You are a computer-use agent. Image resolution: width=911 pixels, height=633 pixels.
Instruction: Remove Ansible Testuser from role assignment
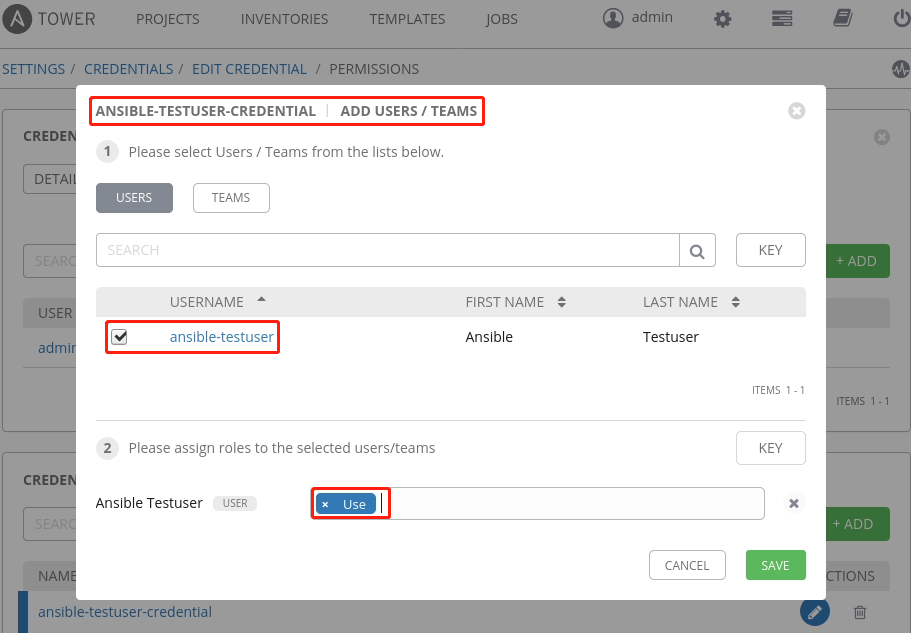coord(794,504)
